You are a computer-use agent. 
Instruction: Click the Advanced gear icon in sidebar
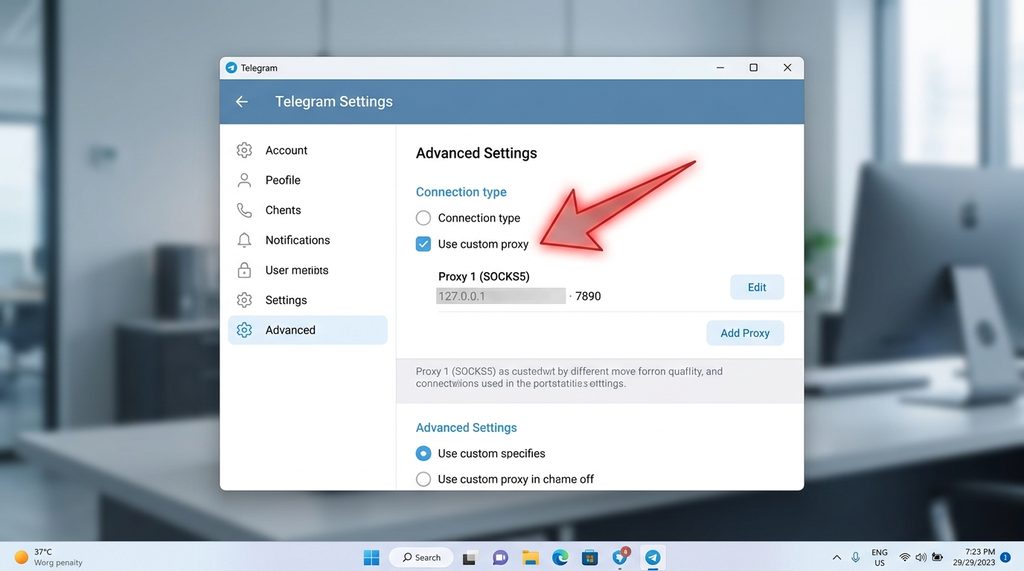244,330
